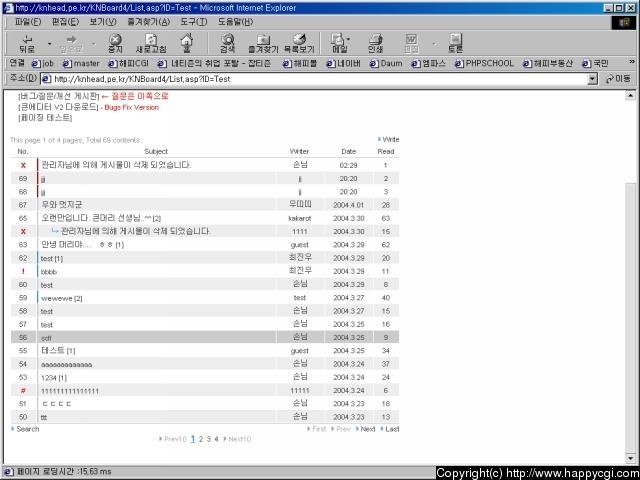Viewport: 640px width, 480px height.
Task: Click the Print (인쇄) toolbar icon
Action: pyautogui.click(x=375, y=43)
